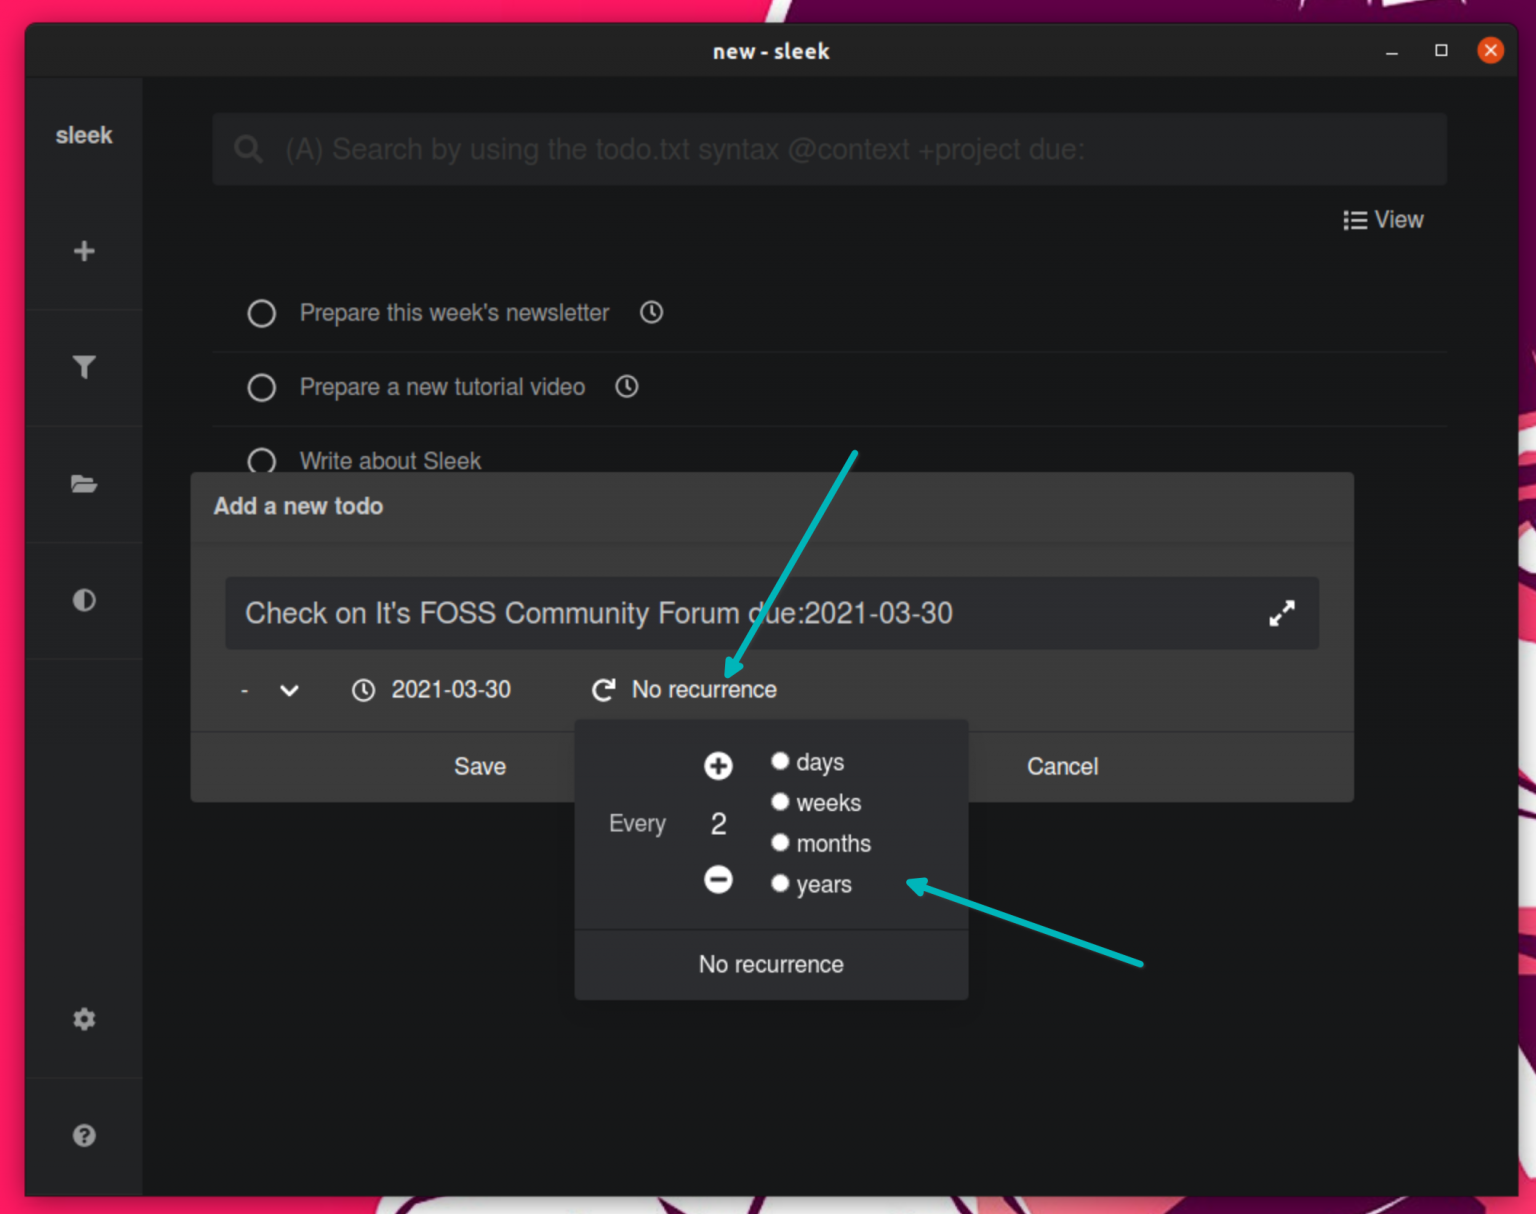Screen dimensions: 1536x1214
Task: Increase the recurrence interval with the plus stepper
Action: tap(718, 765)
